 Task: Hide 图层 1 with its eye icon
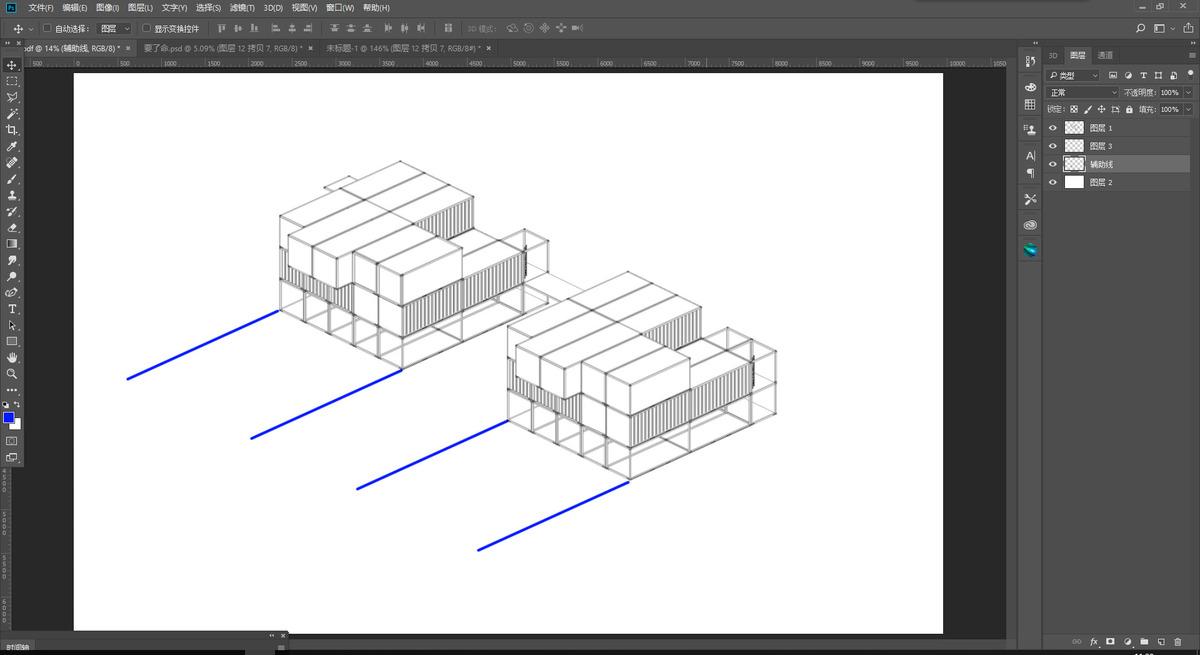tap(1052, 128)
